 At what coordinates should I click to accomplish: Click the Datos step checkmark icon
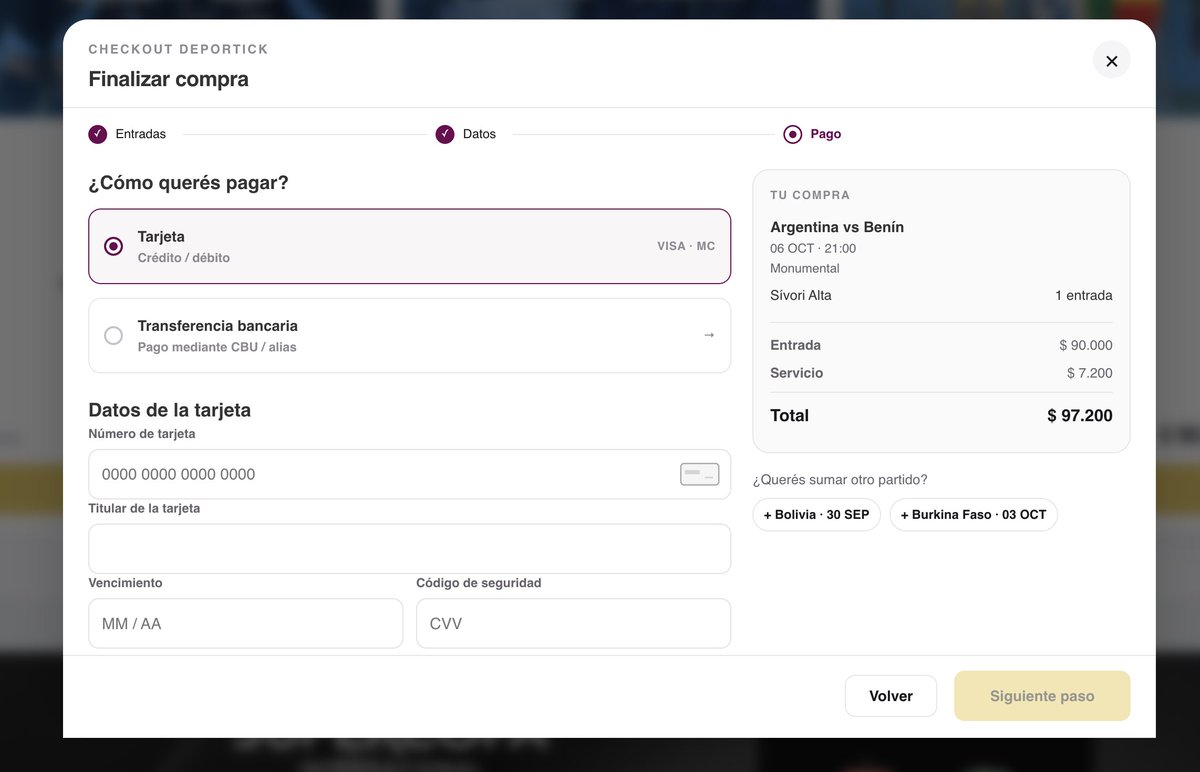445,134
